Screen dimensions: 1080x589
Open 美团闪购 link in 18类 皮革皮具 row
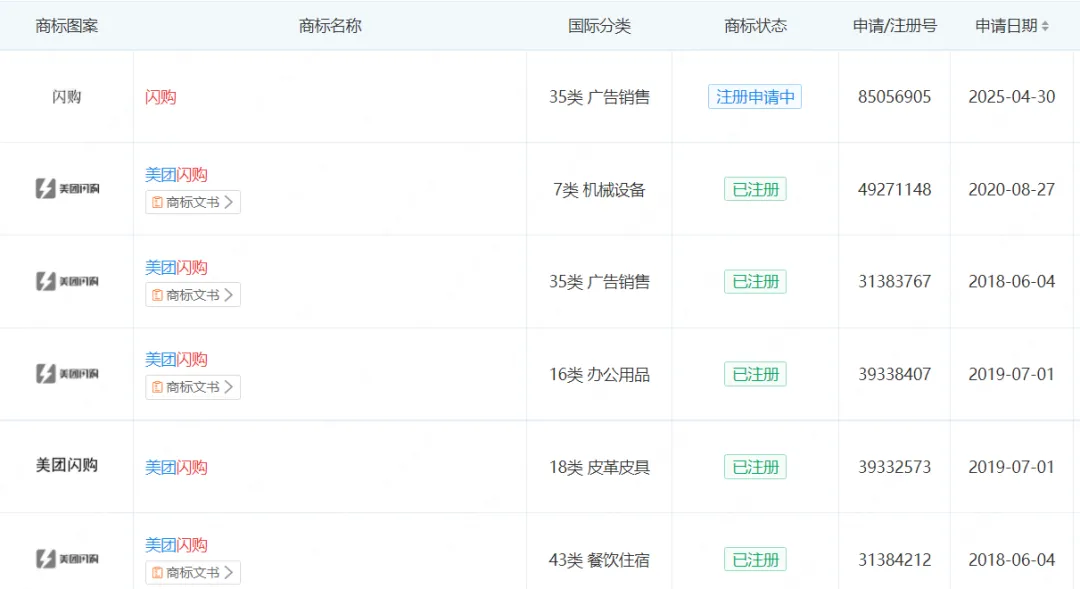[x=175, y=467]
